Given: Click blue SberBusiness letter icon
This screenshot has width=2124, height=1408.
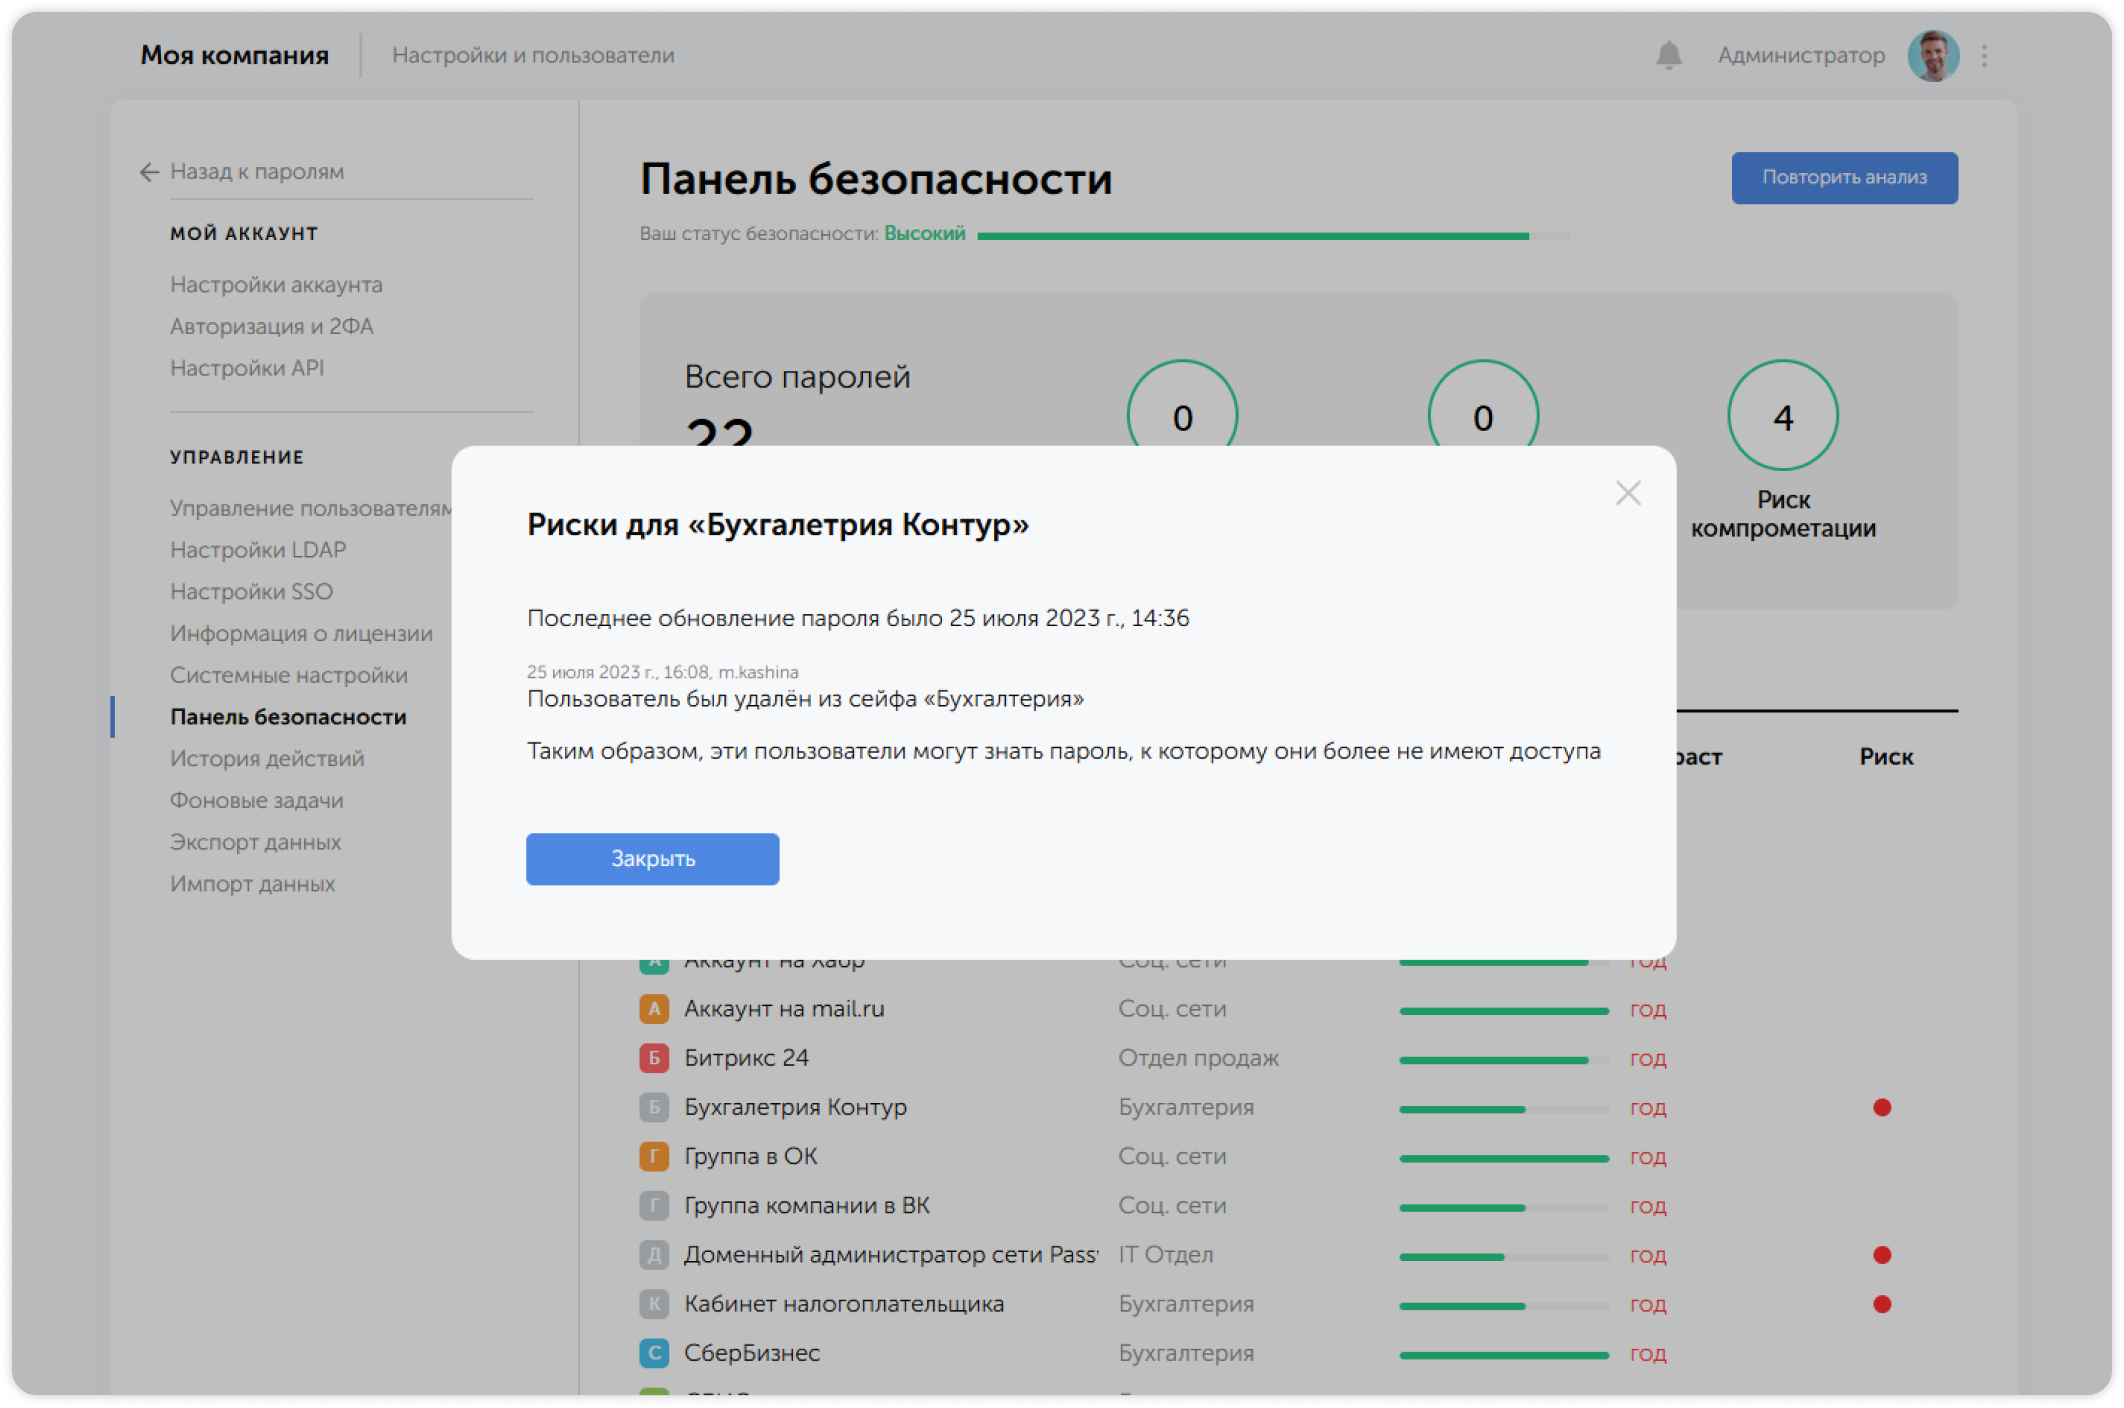Looking at the screenshot, I should pyautogui.click(x=654, y=1353).
